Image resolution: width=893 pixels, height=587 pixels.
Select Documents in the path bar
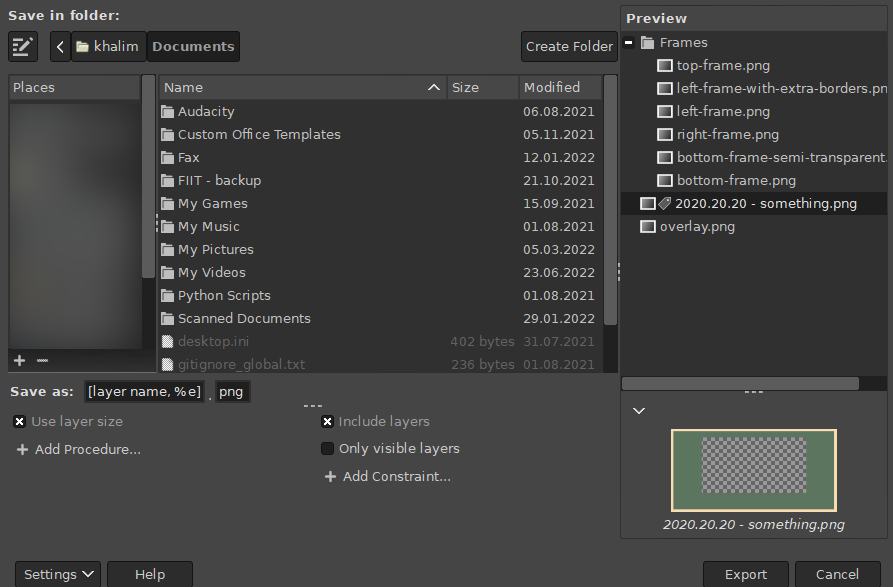pos(192,46)
